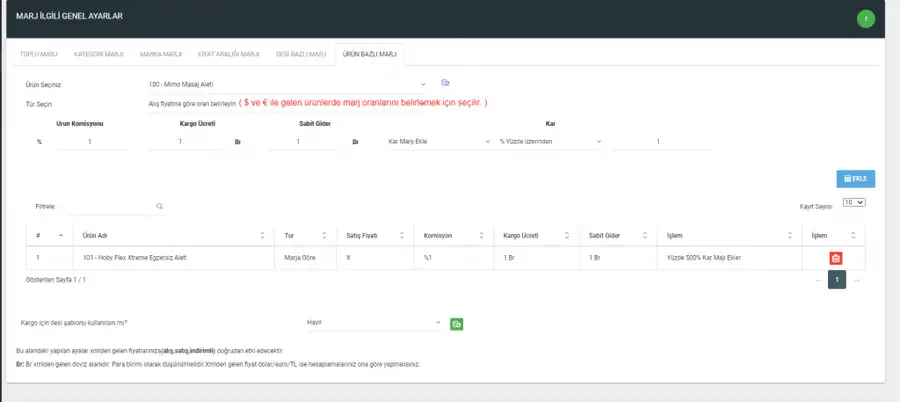Viewport: 900px width, 402px height.
Task: Go to the next page arrow
Action: pyautogui.click(x=857, y=280)
